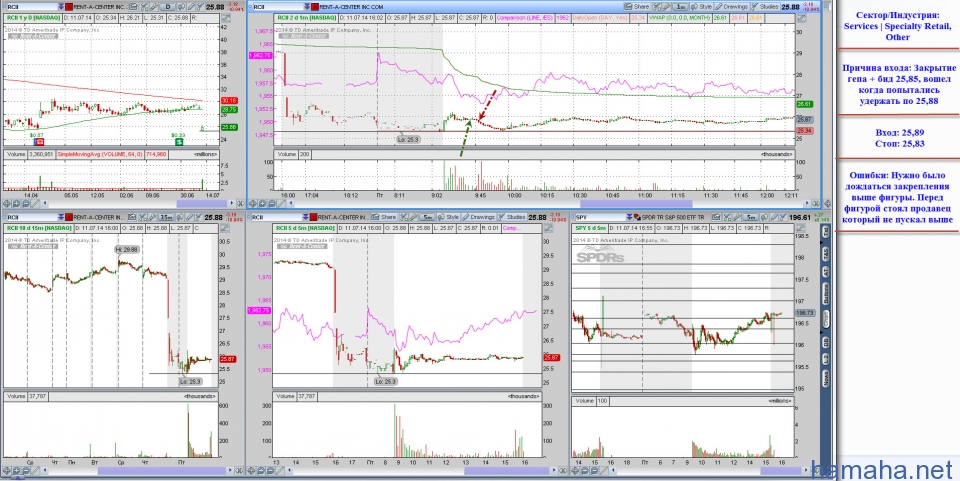960x481 pixels.
Task: Click crosshair pan icon below 1m chart
Action: (253, 203)
